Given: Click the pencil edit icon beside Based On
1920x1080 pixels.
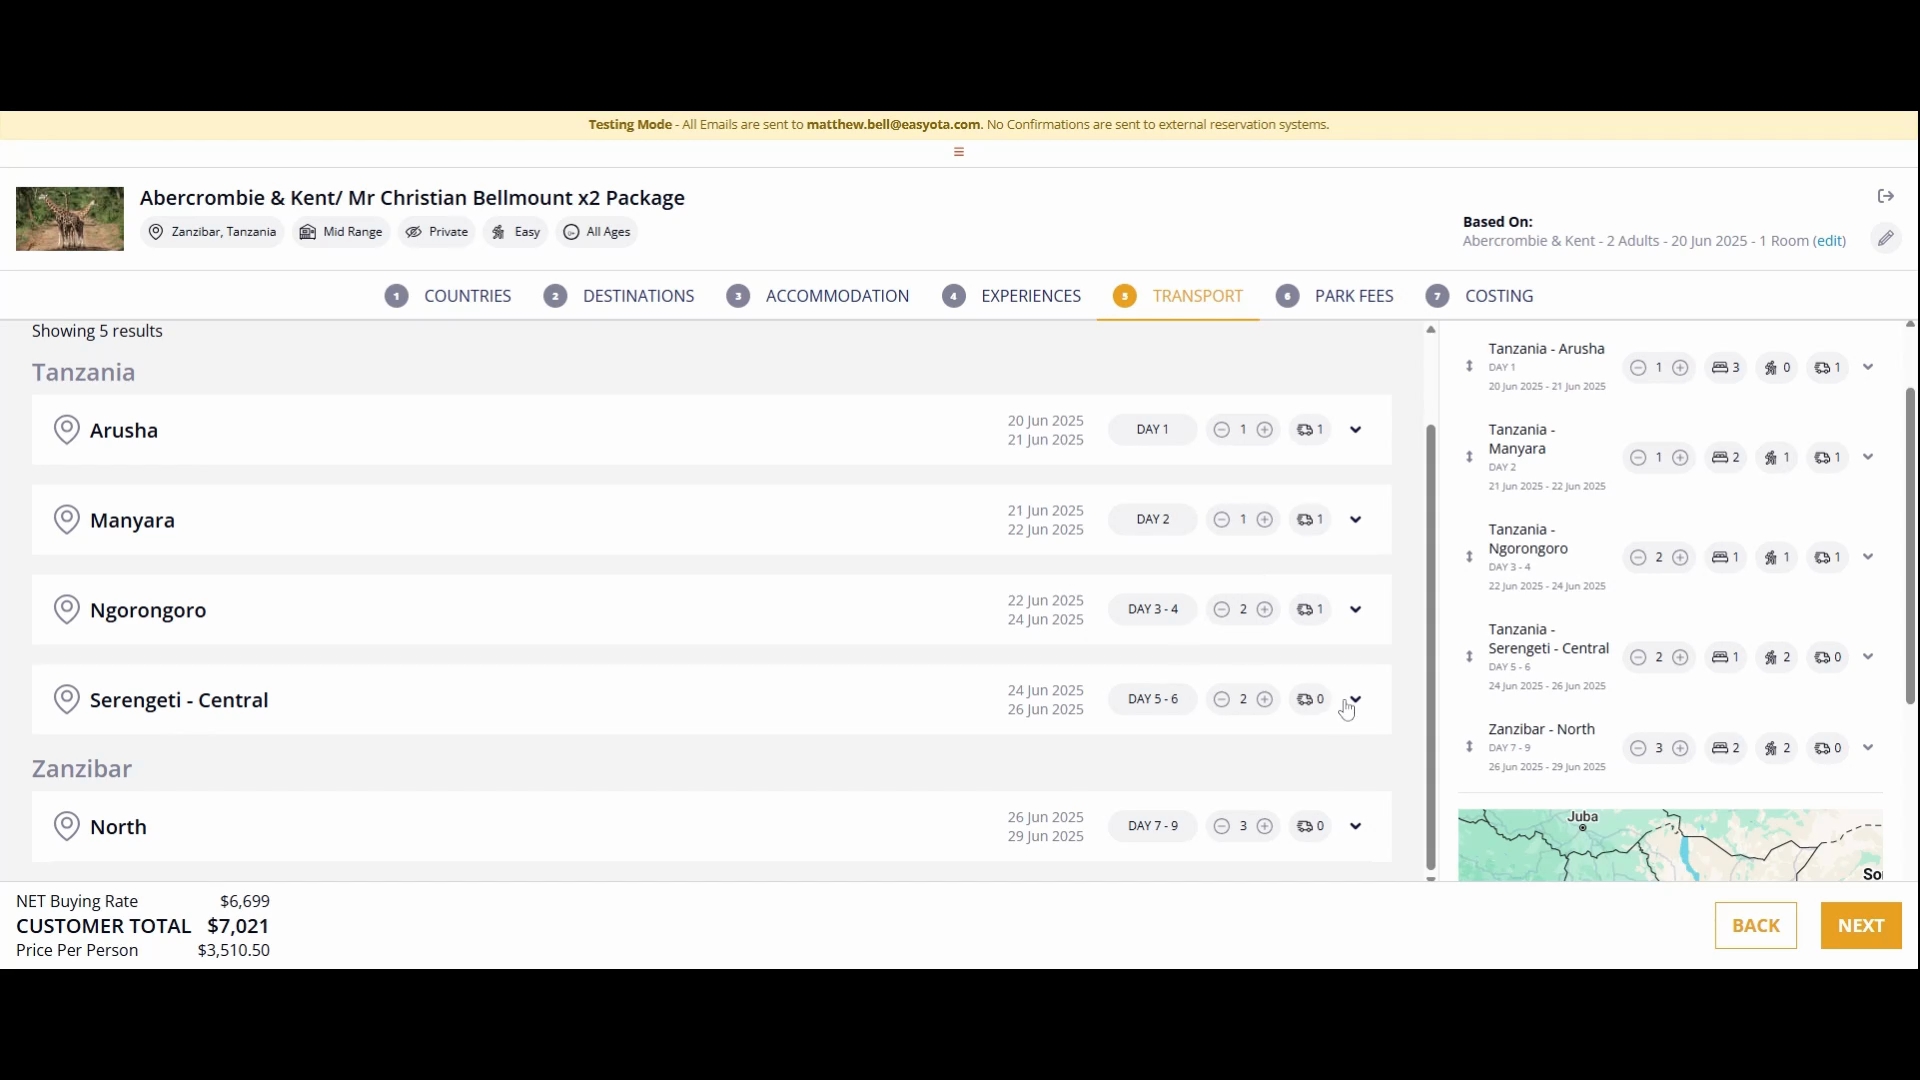Looking at the screenshot, I should coord(1886,238).
